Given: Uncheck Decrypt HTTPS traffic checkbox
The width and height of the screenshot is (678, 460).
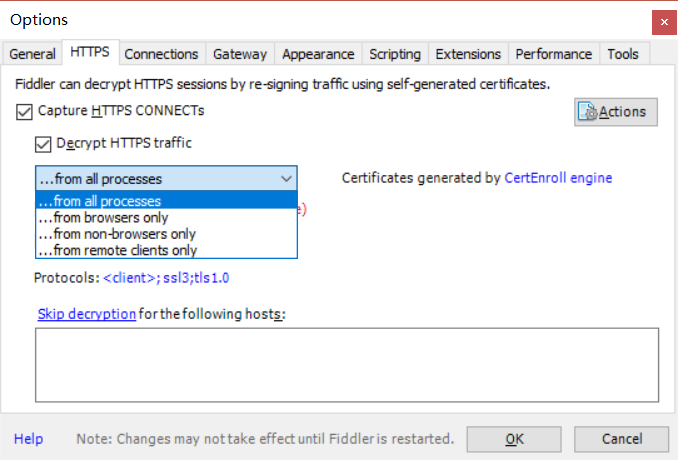Looking at the screenshot, I should pyautogui.click(x=43, y=143).
